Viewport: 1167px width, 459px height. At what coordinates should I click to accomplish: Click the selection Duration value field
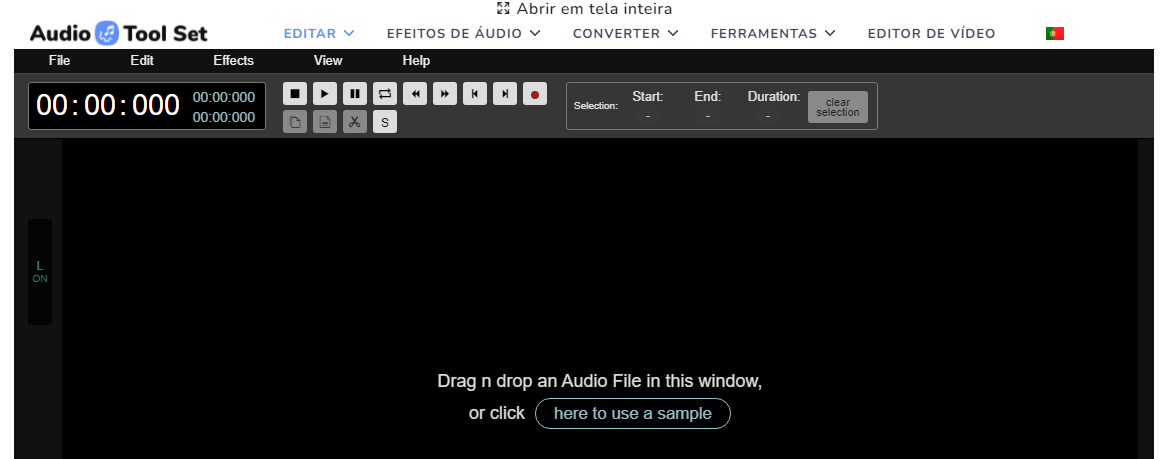tap(767, 116)
